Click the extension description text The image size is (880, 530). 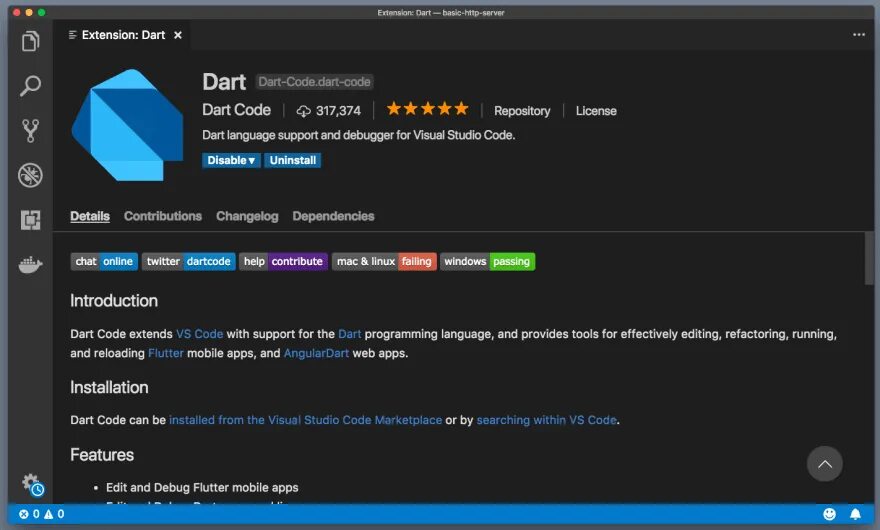tap(359, 135)
